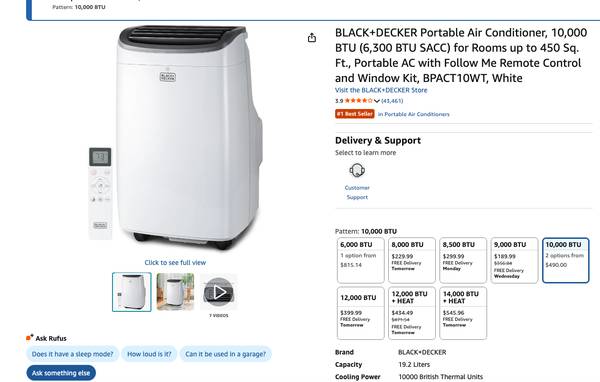The image size is (600, 382).
Task: Play the product videos thumbnail
Action: [218, 292]
